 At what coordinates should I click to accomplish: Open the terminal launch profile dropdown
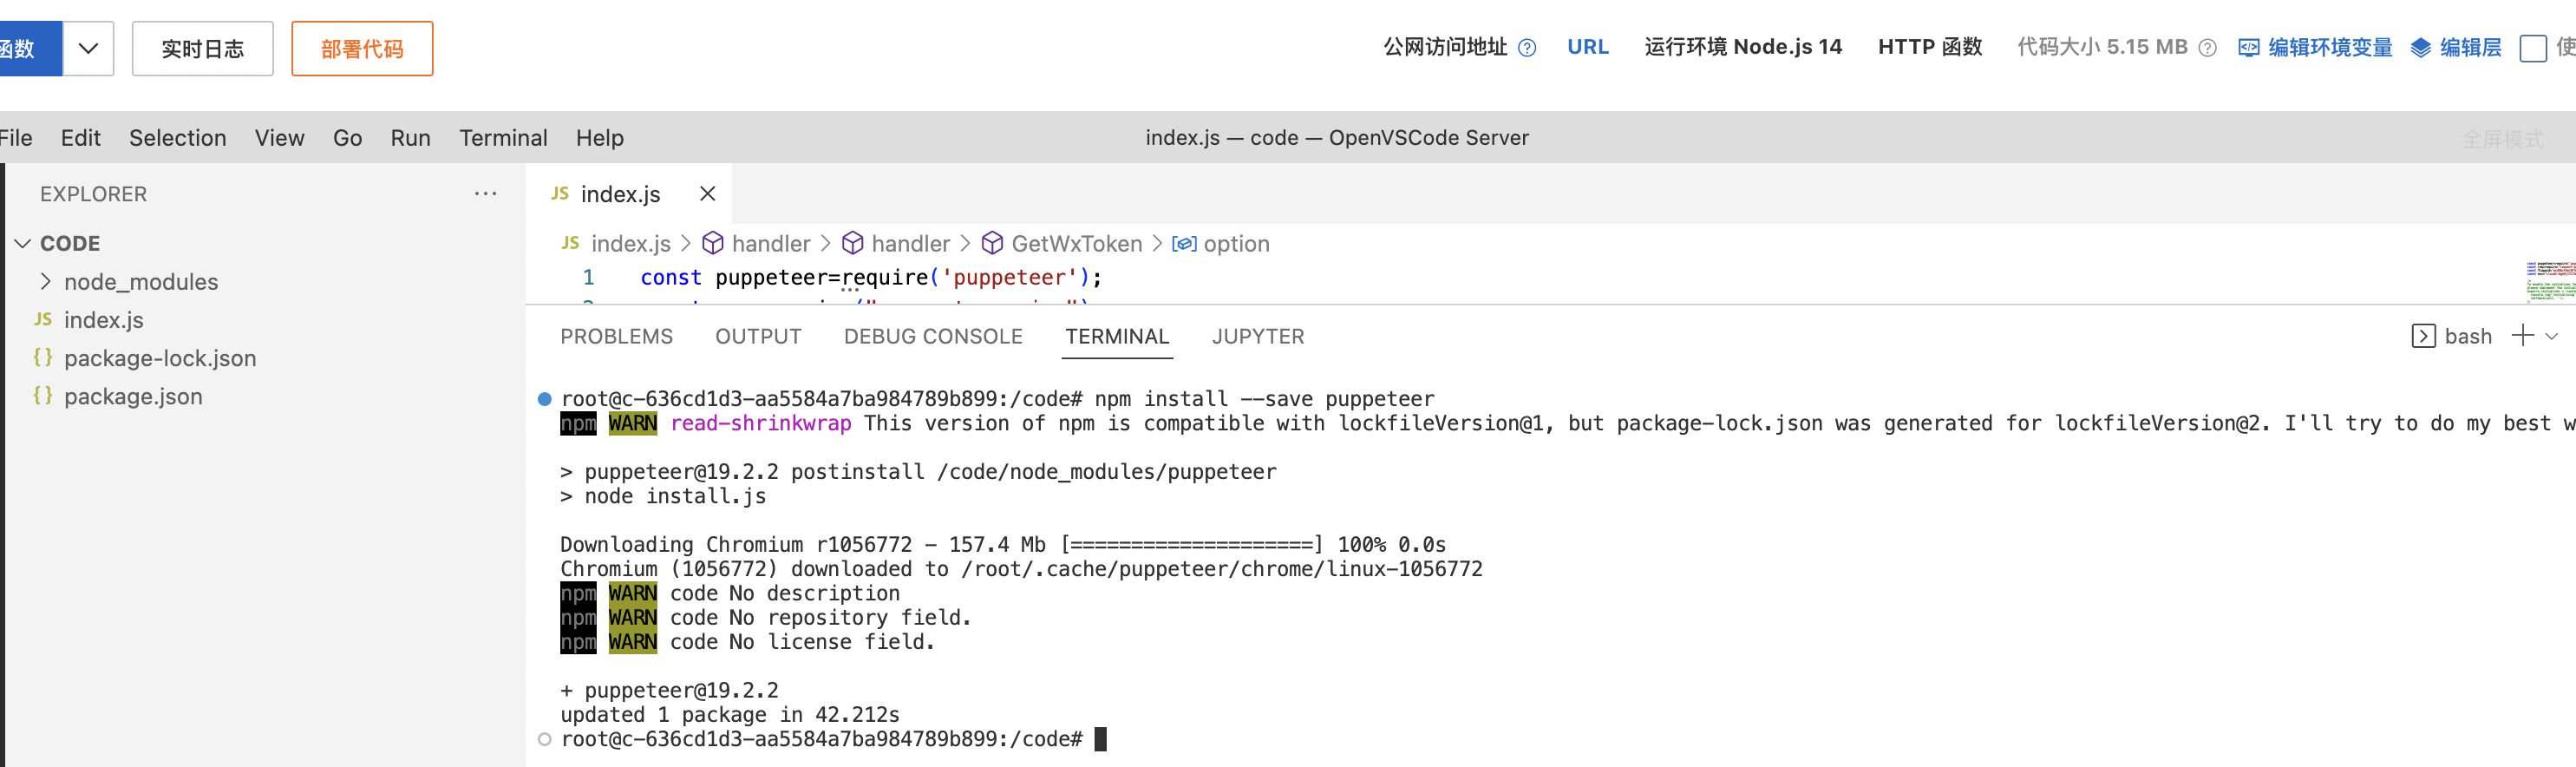[x=2552, y=337]
